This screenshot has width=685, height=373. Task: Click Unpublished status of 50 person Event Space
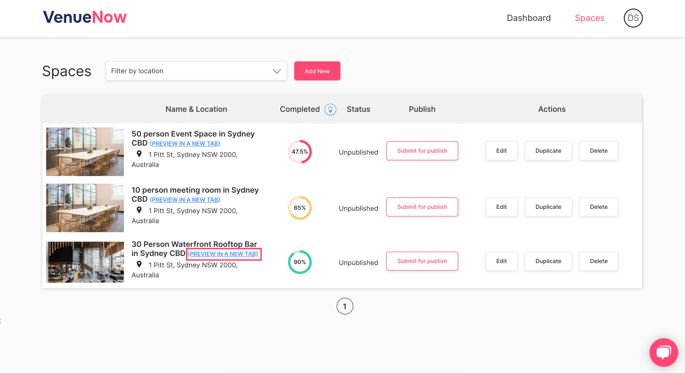point(358,152)
